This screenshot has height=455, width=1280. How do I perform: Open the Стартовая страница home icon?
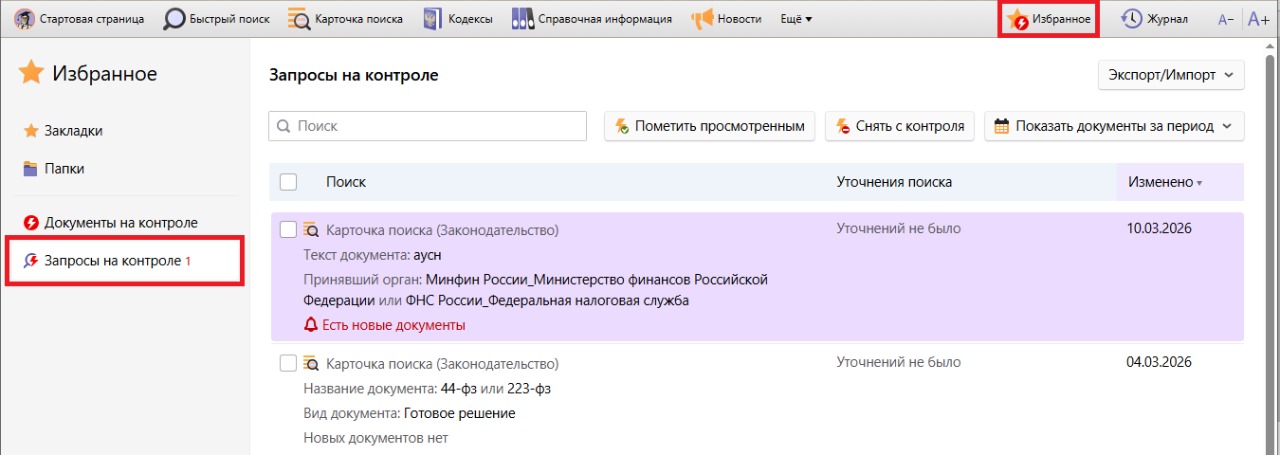click(24, 19)
